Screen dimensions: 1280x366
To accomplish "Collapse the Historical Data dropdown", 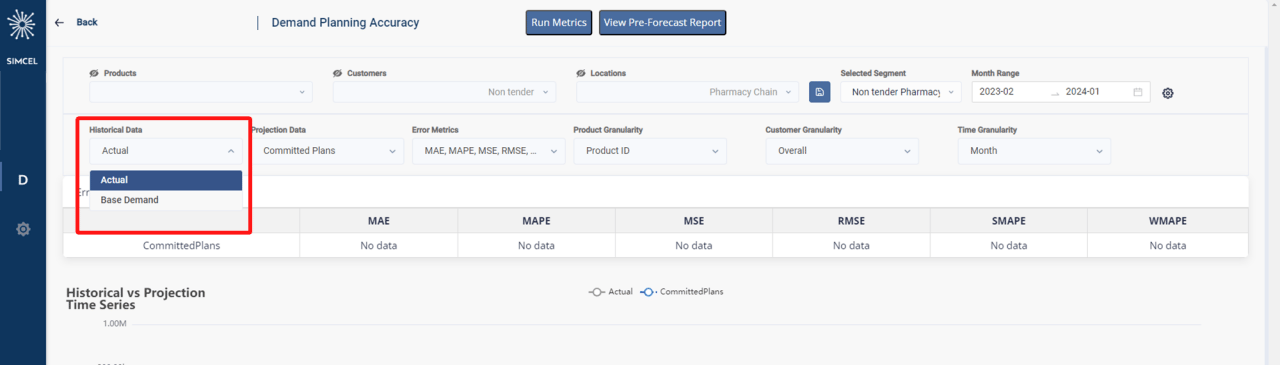I will [166, 151].
